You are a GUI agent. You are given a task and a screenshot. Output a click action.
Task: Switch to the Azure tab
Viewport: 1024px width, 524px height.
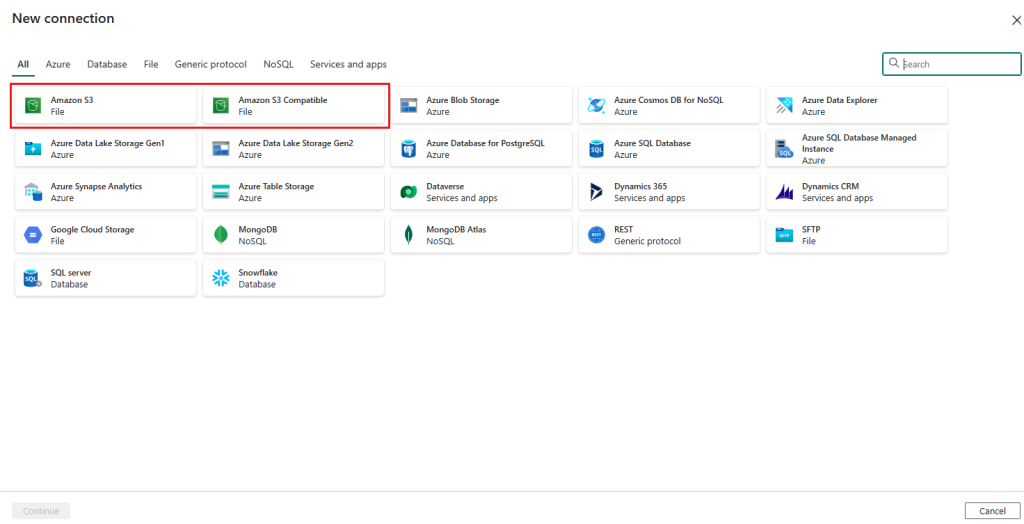coord(58,64)
